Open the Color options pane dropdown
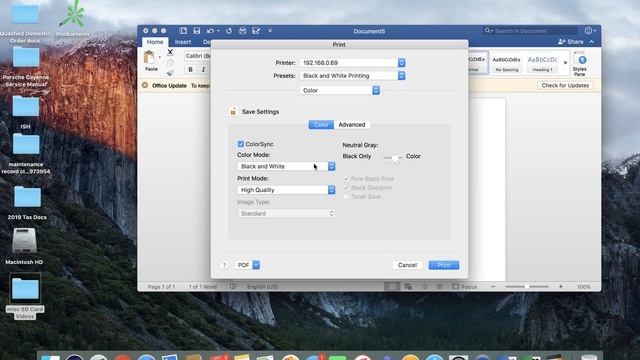640x360 pixels. [x=340, y=90]
